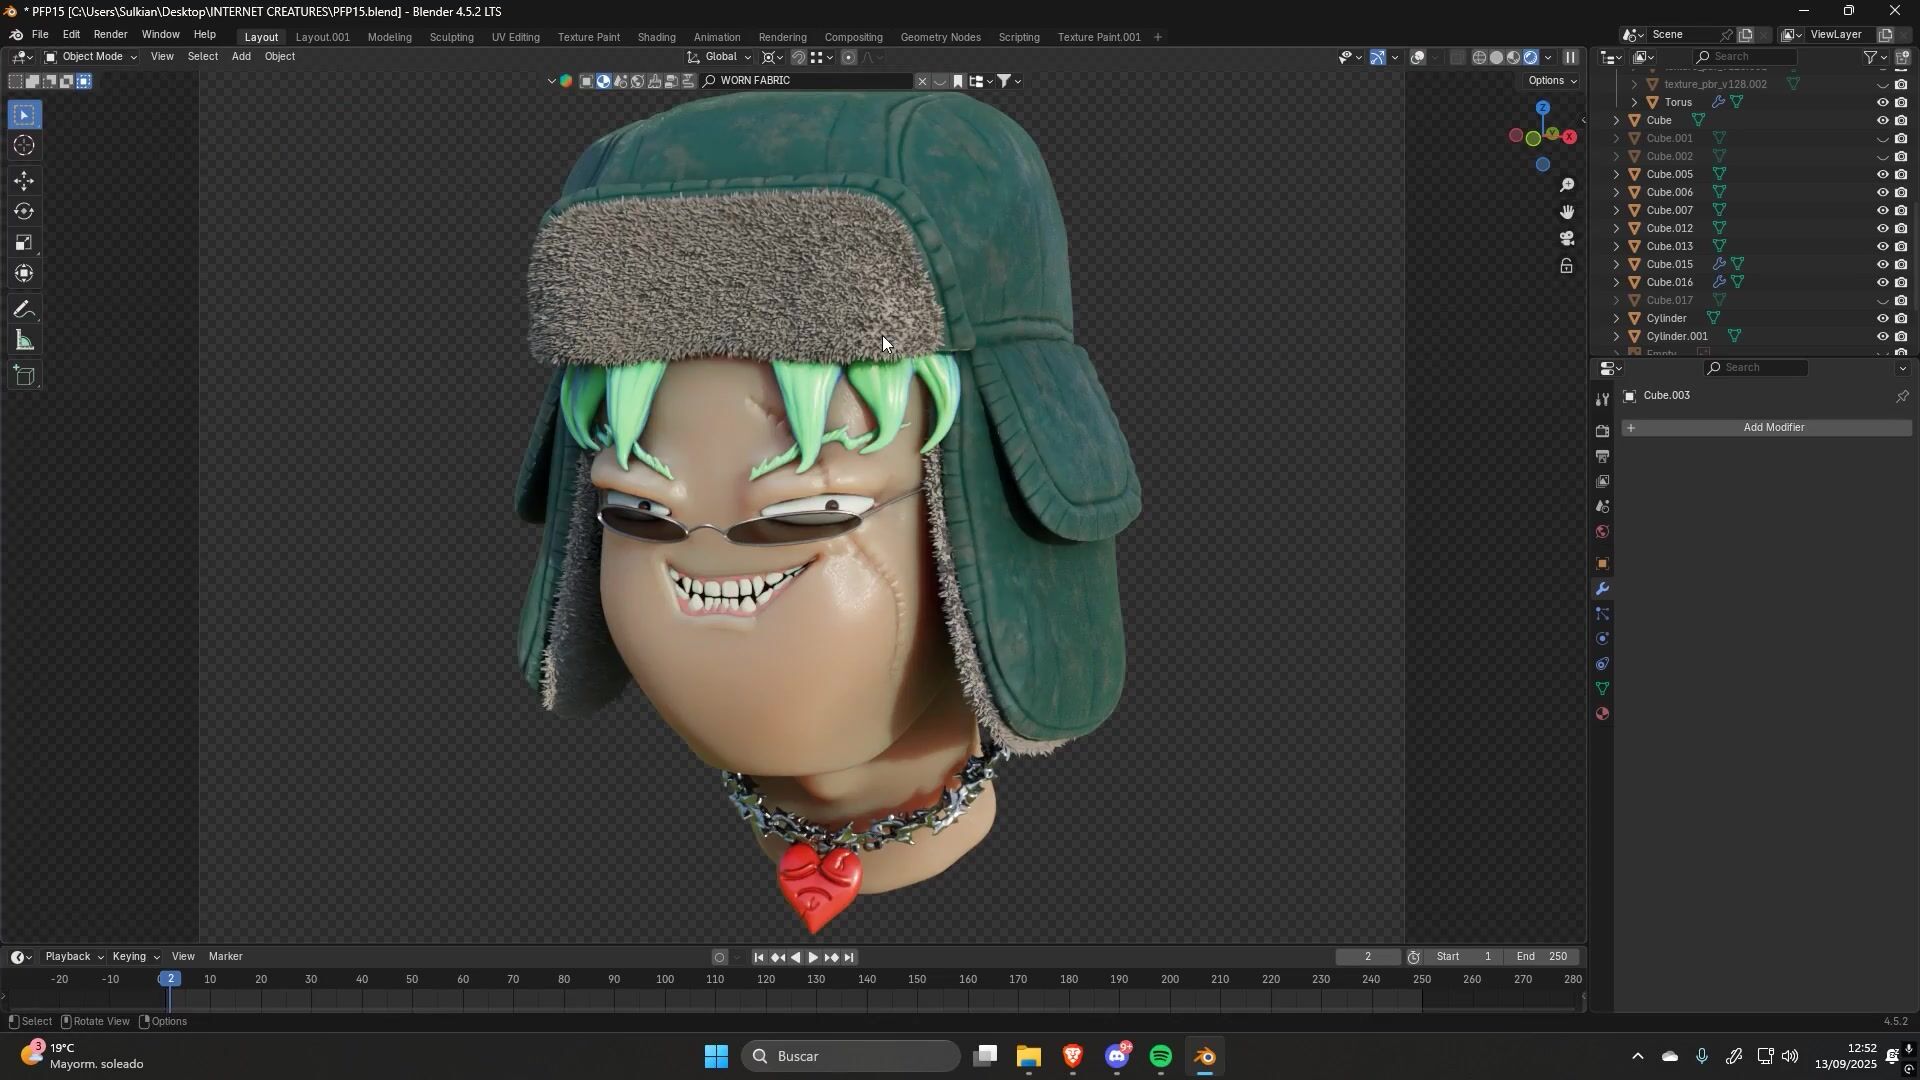This screenshot has height=1080, width=1920.
Task: Expand the Cube.015 tree item
Action: click(1617, 265)
